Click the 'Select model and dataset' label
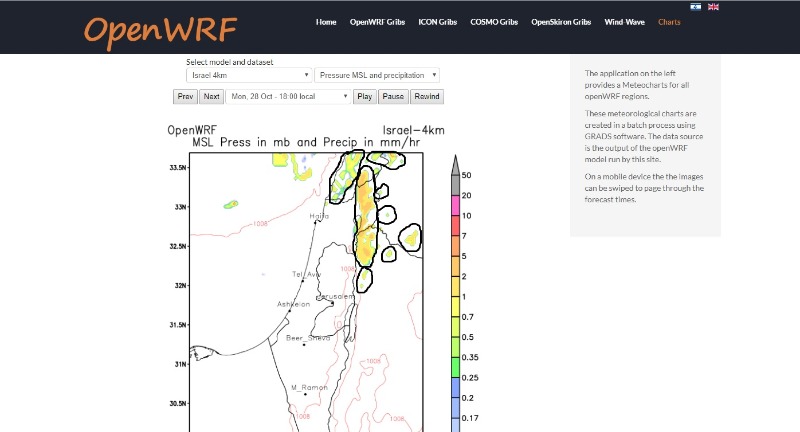This screenshot has width=800, height=432. (230, 62)
